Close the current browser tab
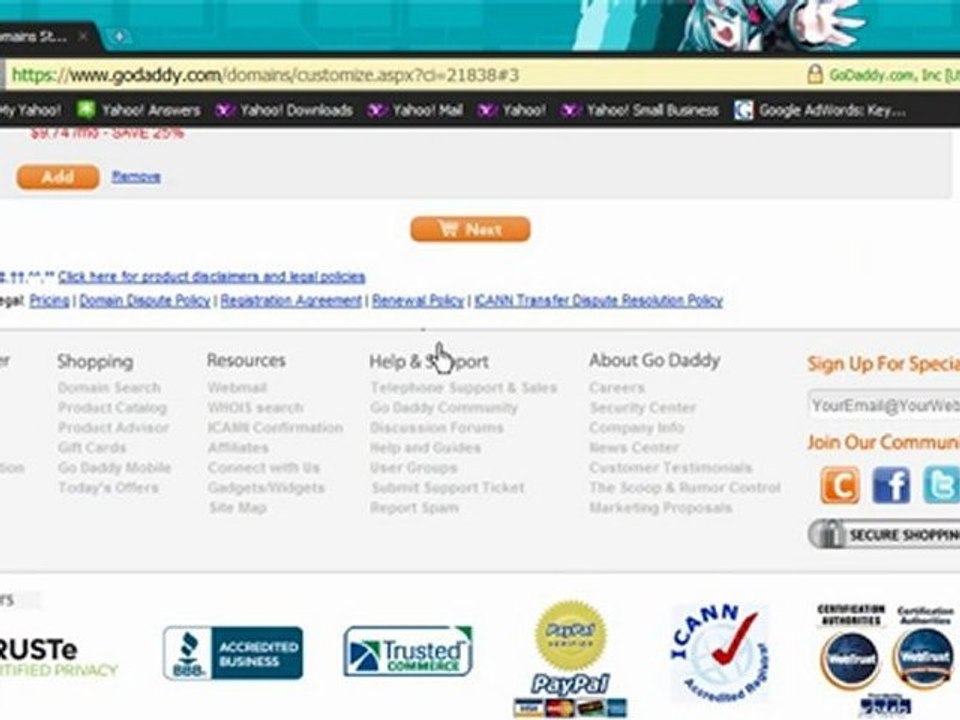 click(83, 36)
